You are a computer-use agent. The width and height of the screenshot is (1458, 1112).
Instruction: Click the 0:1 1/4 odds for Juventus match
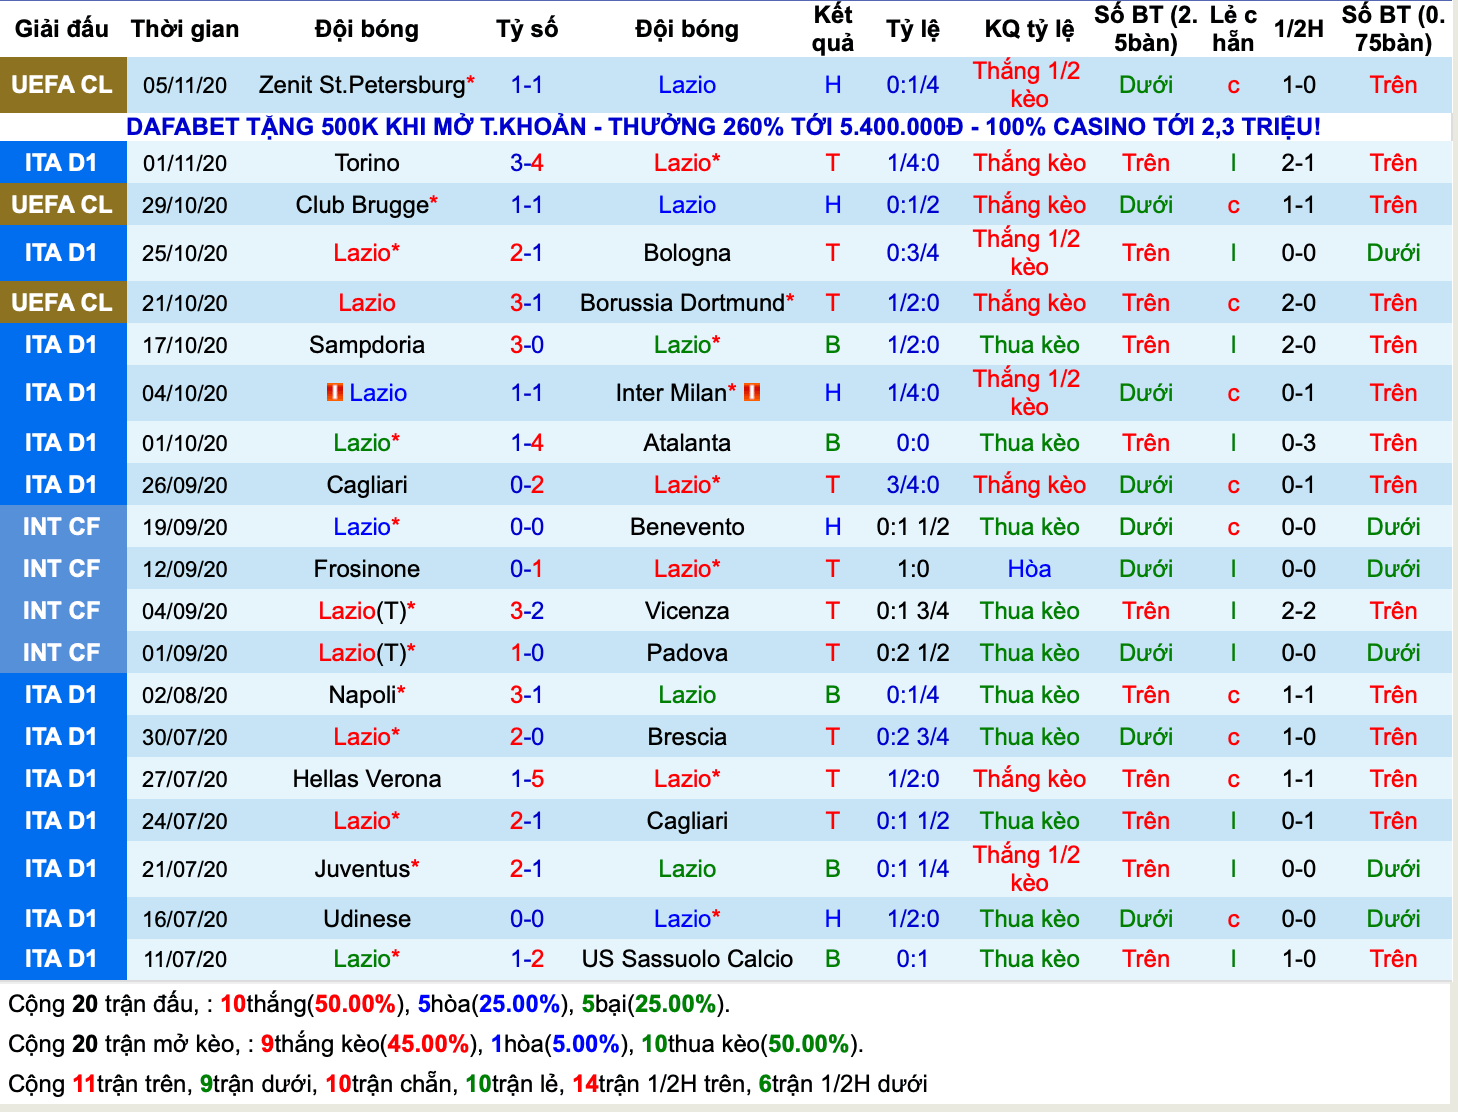click(x=913, y=869)
